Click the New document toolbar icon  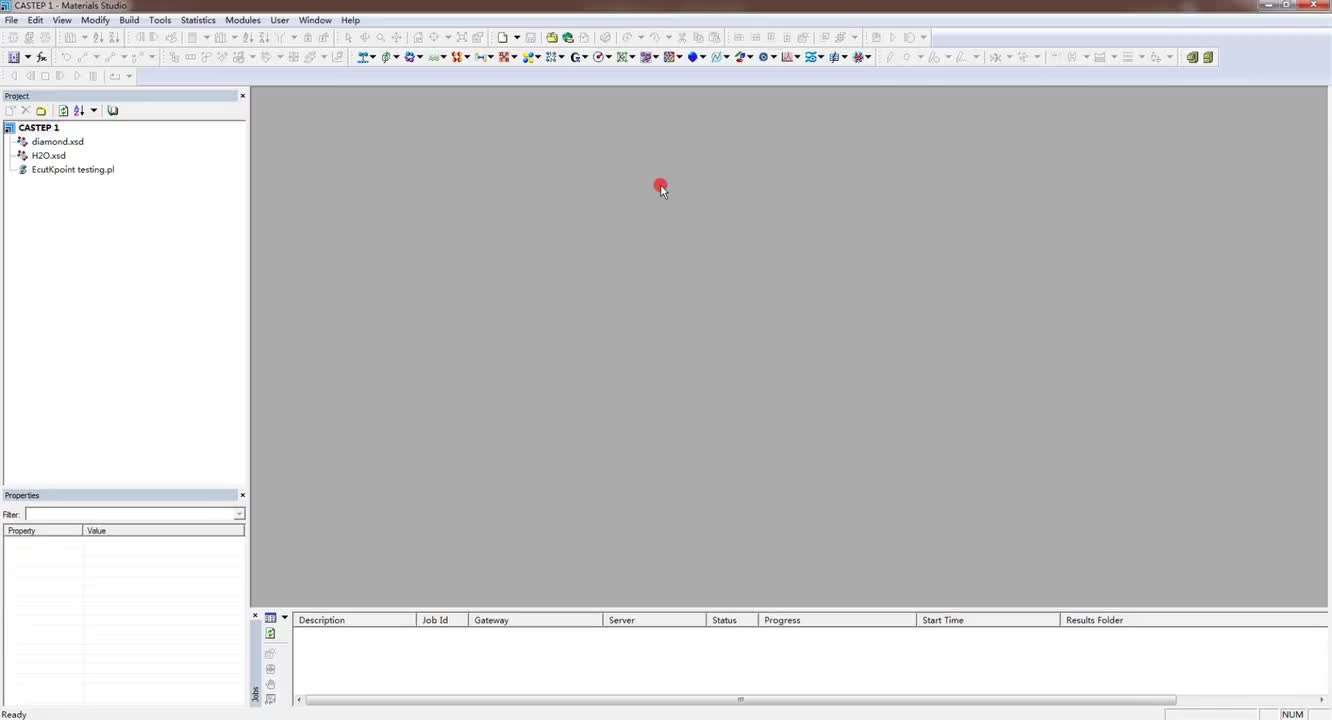503,38
